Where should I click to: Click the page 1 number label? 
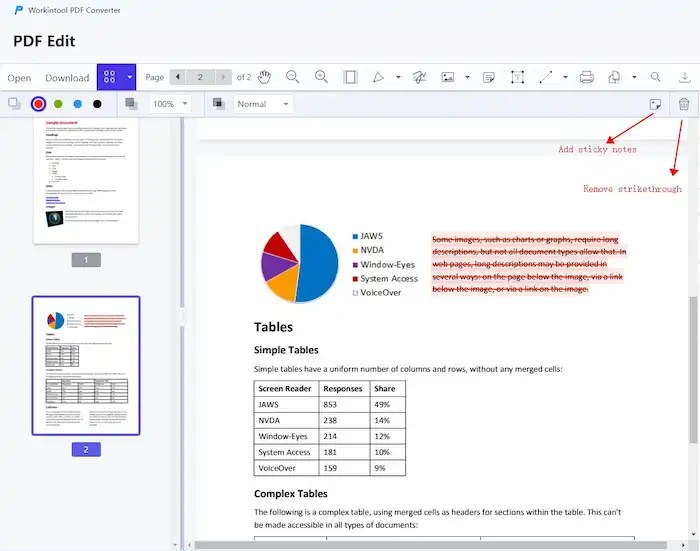click(x=86, y=260)
